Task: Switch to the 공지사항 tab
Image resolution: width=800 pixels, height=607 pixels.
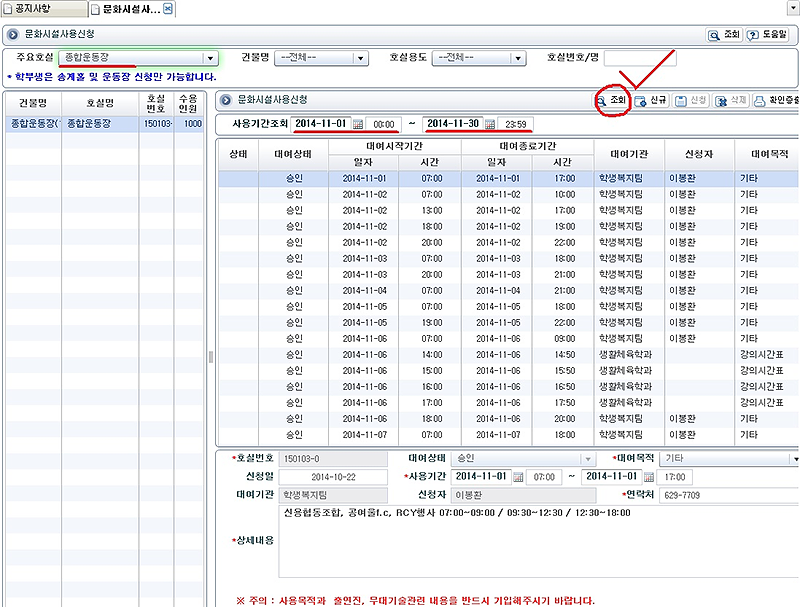Action: [44, 9]
